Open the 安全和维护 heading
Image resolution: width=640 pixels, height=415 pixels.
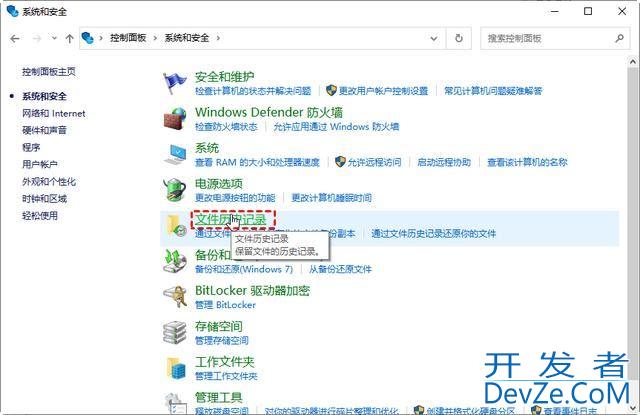224,77
